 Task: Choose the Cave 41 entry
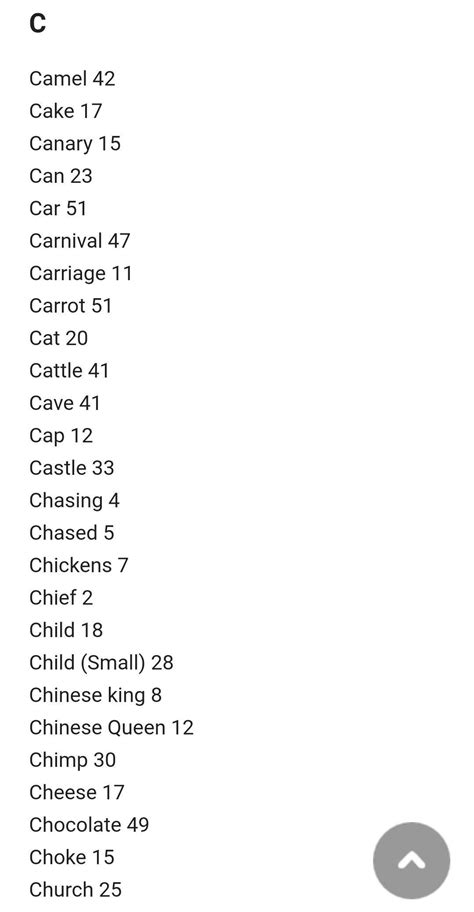point(65,403)
